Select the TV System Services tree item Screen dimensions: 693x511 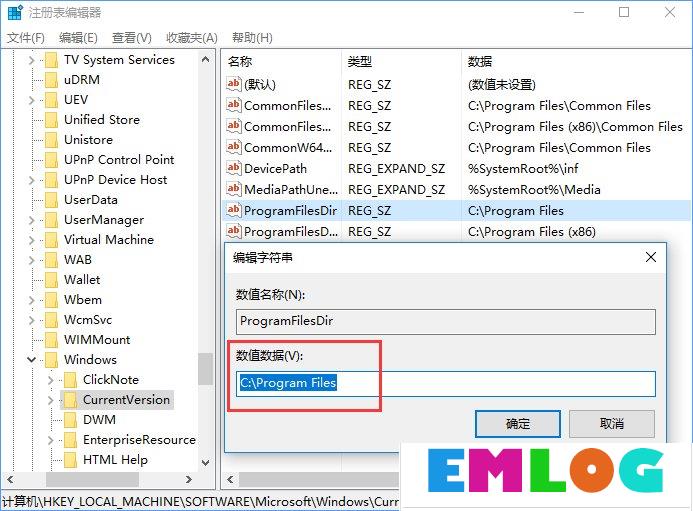click(x=119, y=60)
